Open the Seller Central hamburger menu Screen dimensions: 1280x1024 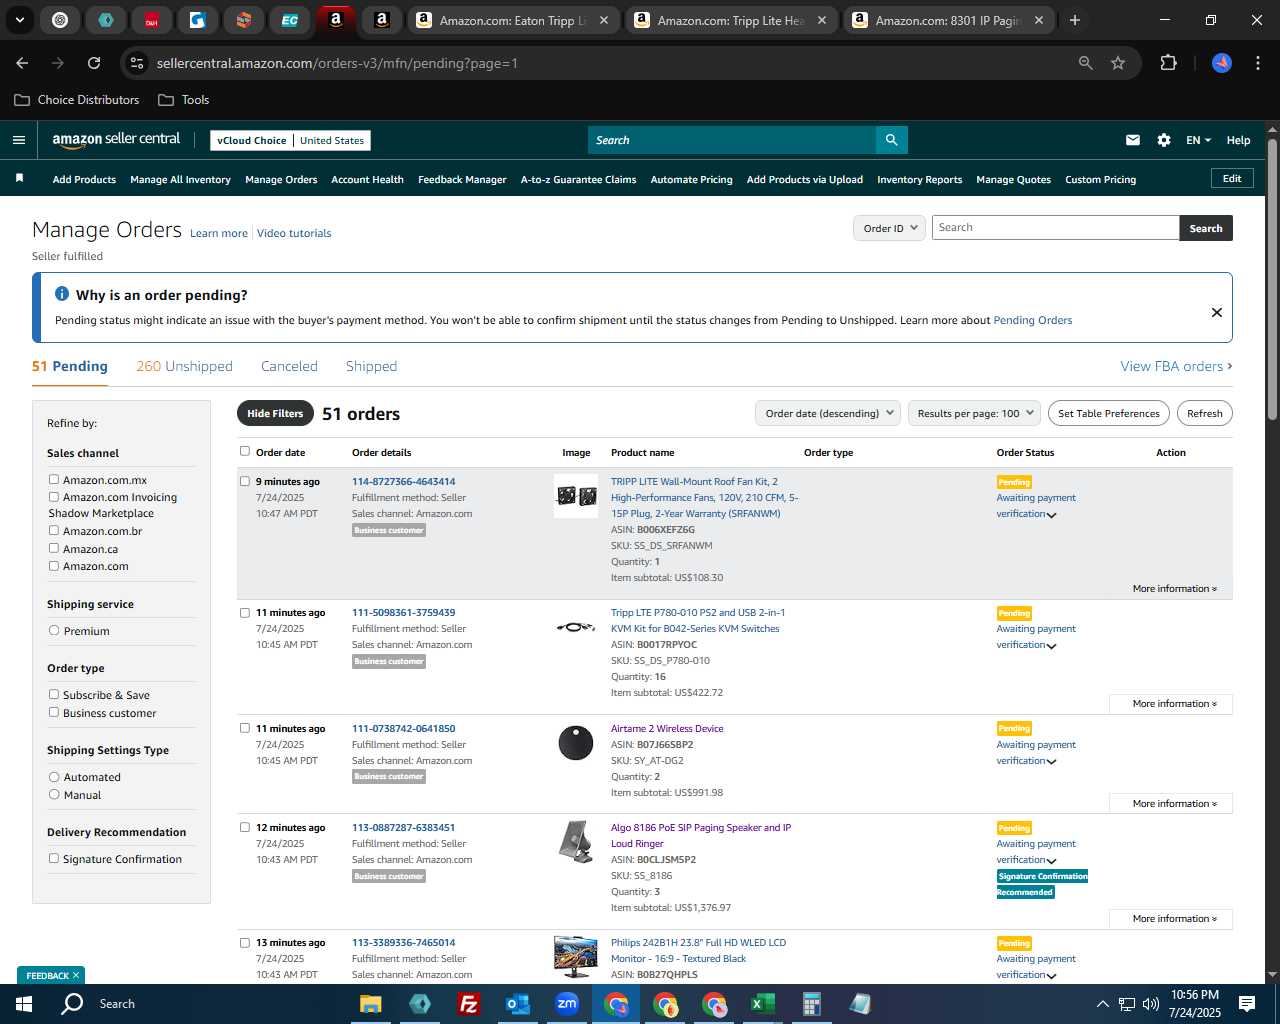[18, 140]
